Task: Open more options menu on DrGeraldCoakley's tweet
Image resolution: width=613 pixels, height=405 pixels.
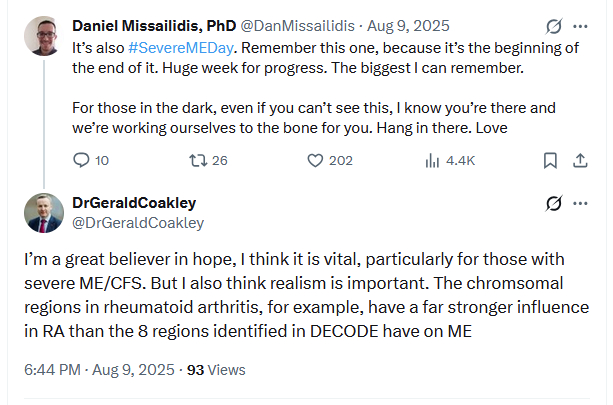Action: 581,203
